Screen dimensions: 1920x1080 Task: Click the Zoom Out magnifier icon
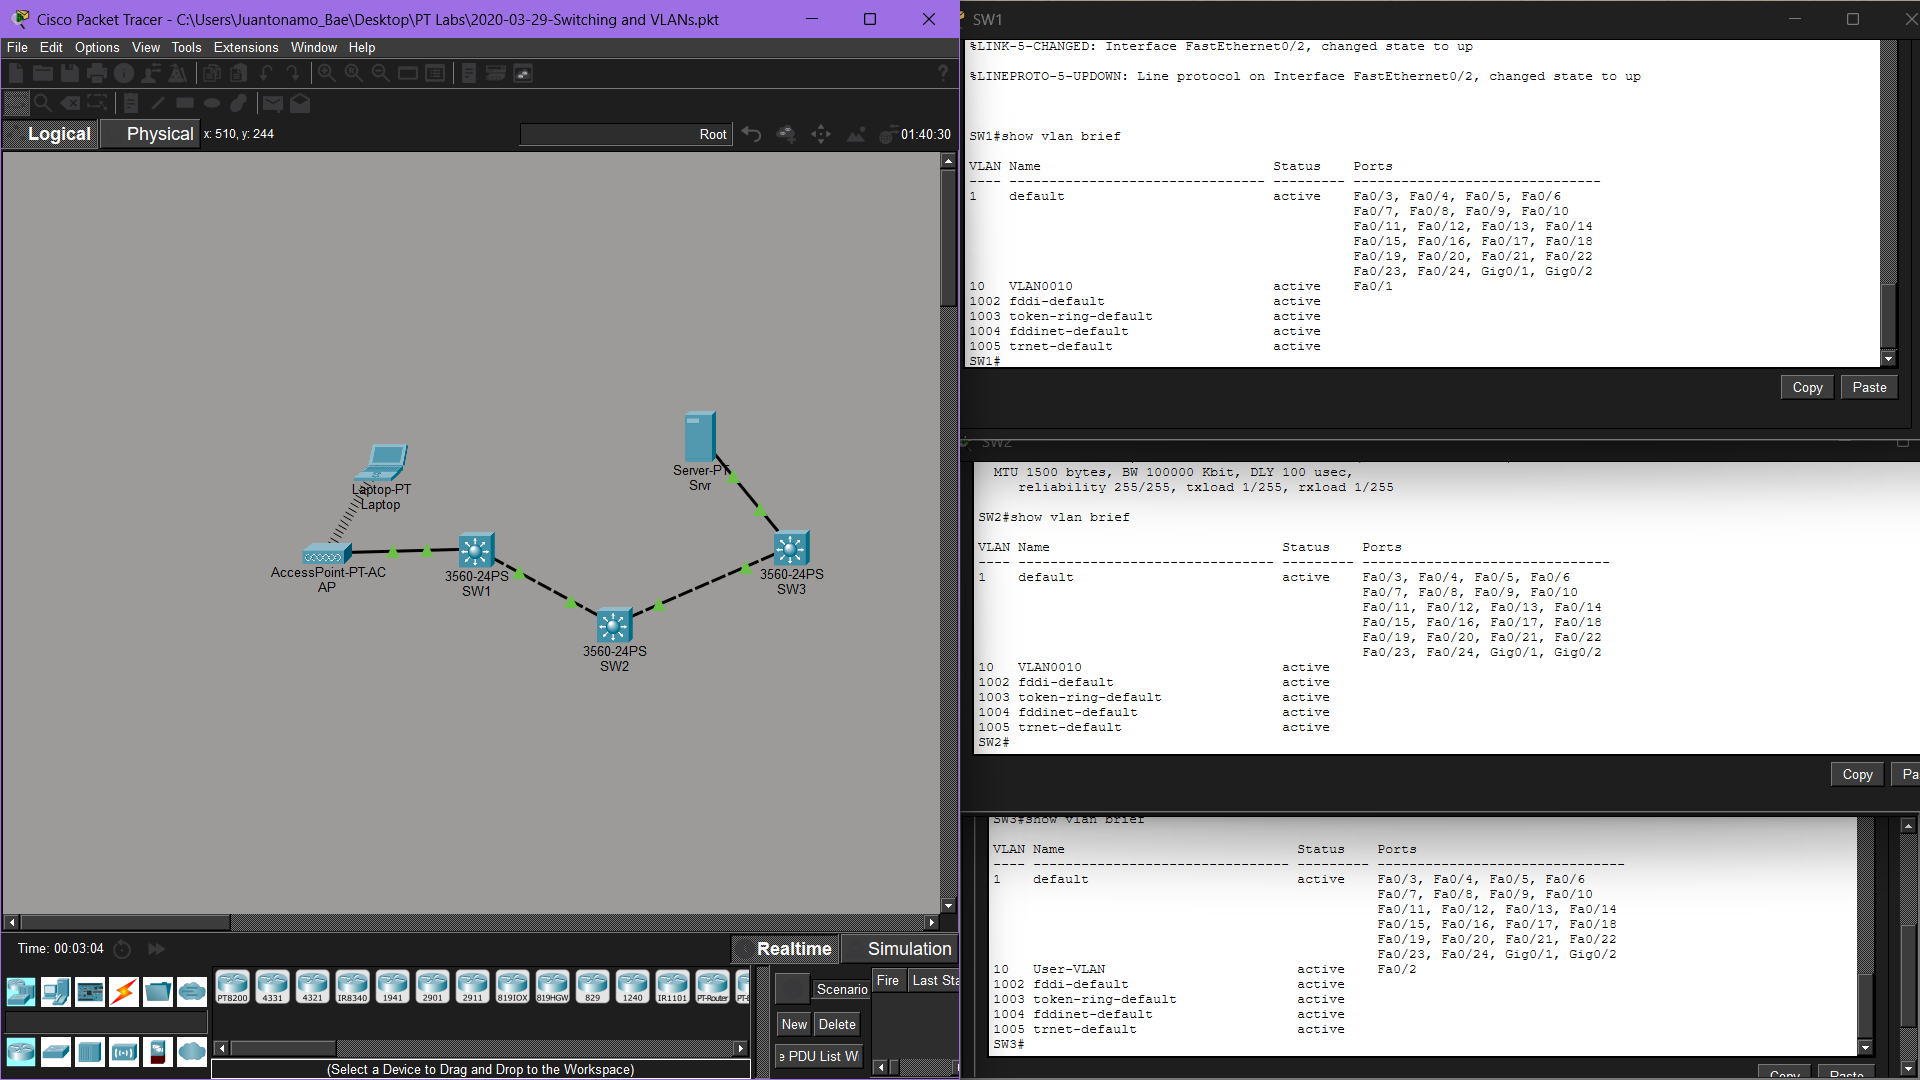point(381,73)
